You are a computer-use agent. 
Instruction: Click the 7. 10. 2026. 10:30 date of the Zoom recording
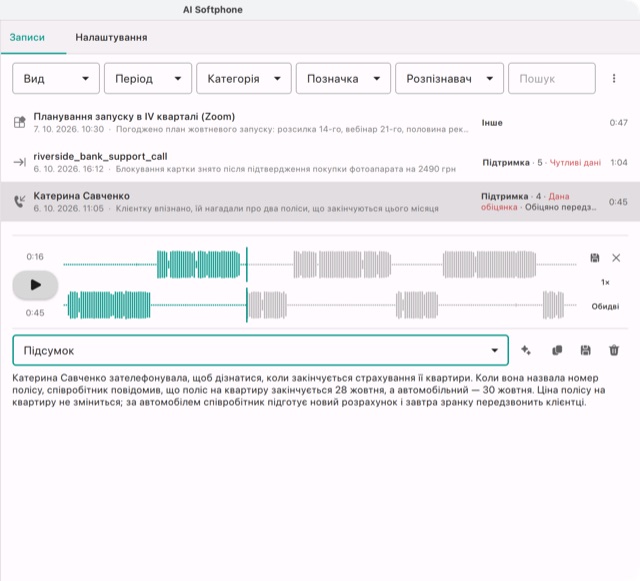pos(69,129)
